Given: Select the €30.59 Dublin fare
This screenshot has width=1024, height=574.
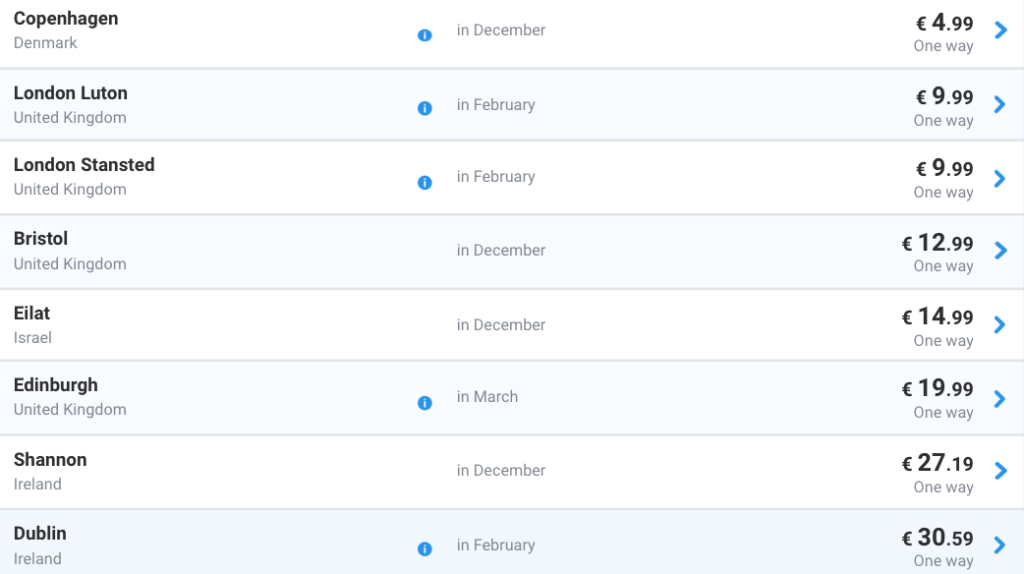Looking at the screenshot, I should (x=937, y=538).
